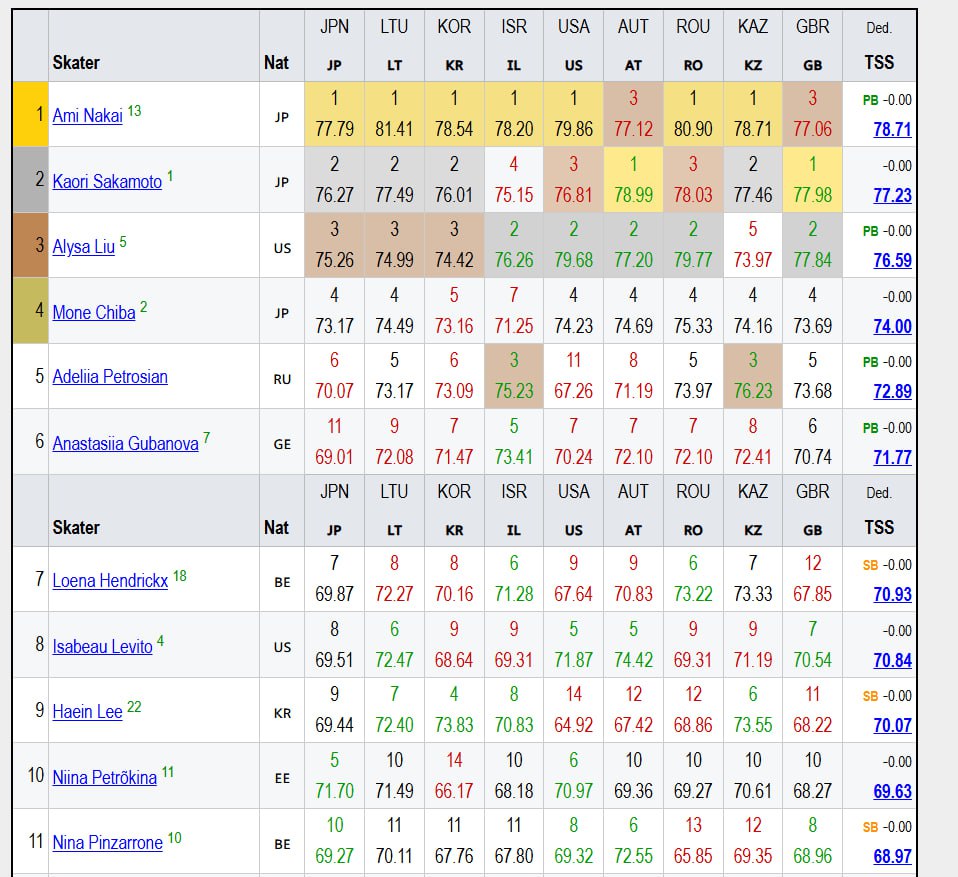
Task: Click the gold rank 1 cell
Action: tap(30, 114)
